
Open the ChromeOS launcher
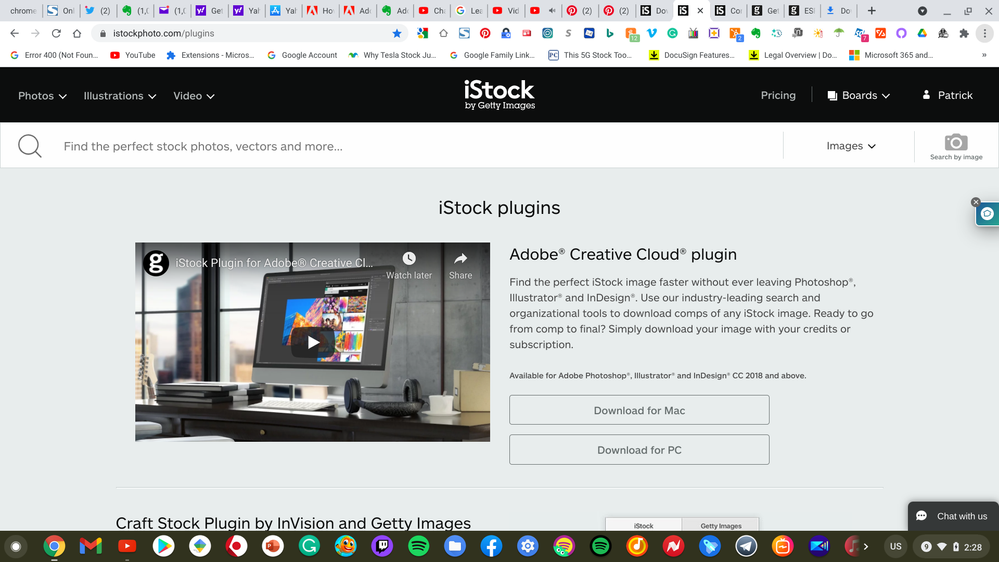[16, 546]
